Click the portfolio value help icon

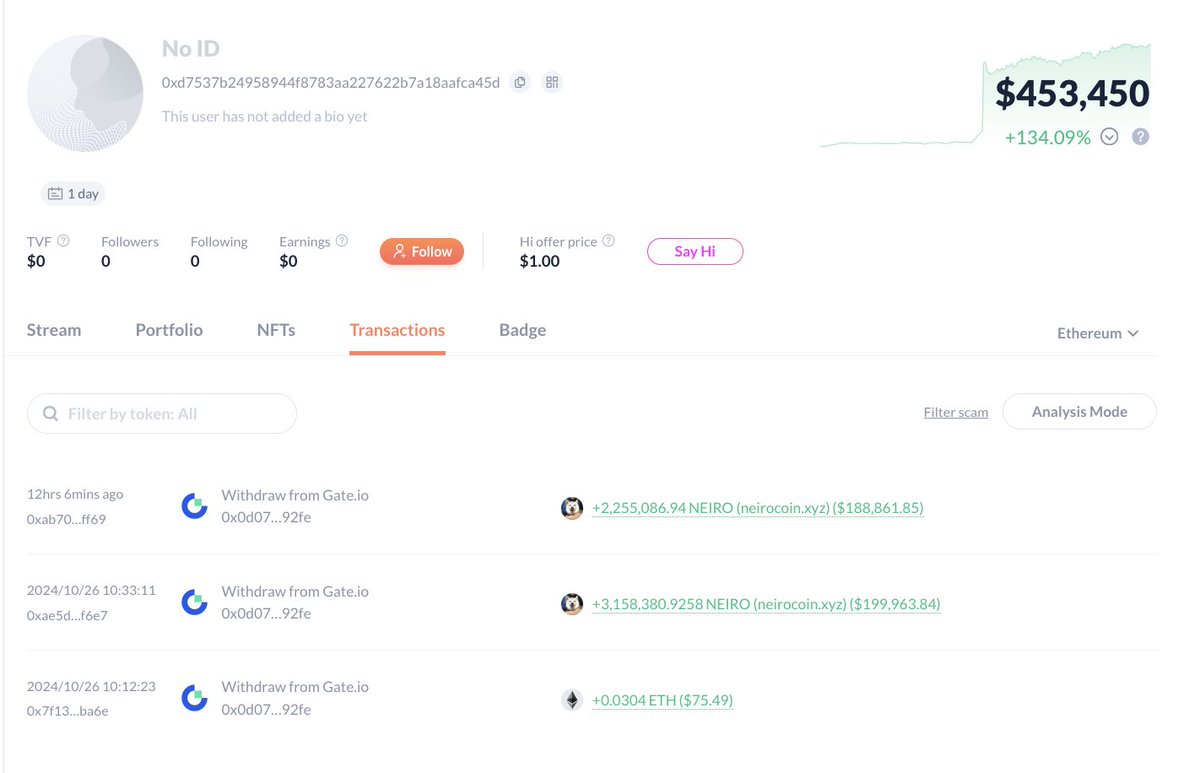(x=1140, y=137)
